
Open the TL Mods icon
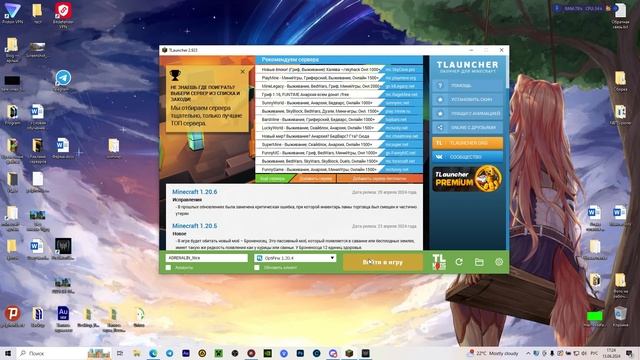tap(439, 262)
